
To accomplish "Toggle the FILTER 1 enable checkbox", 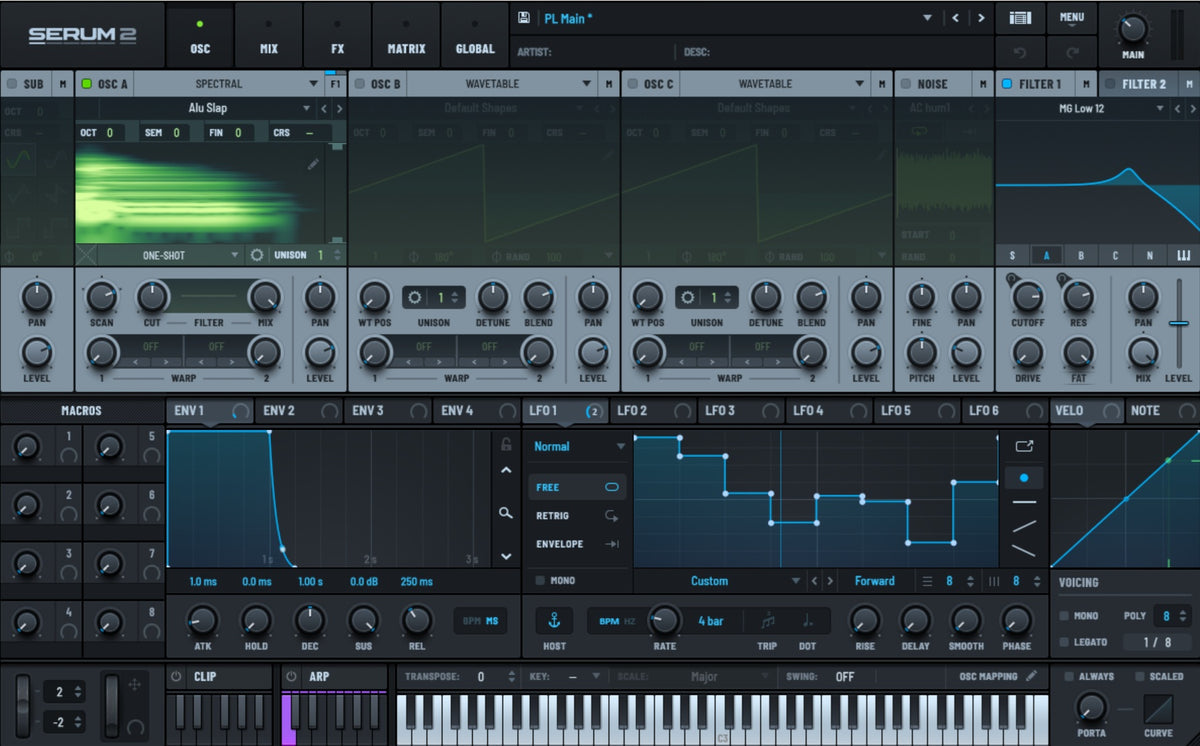I will click(1007, 84).
